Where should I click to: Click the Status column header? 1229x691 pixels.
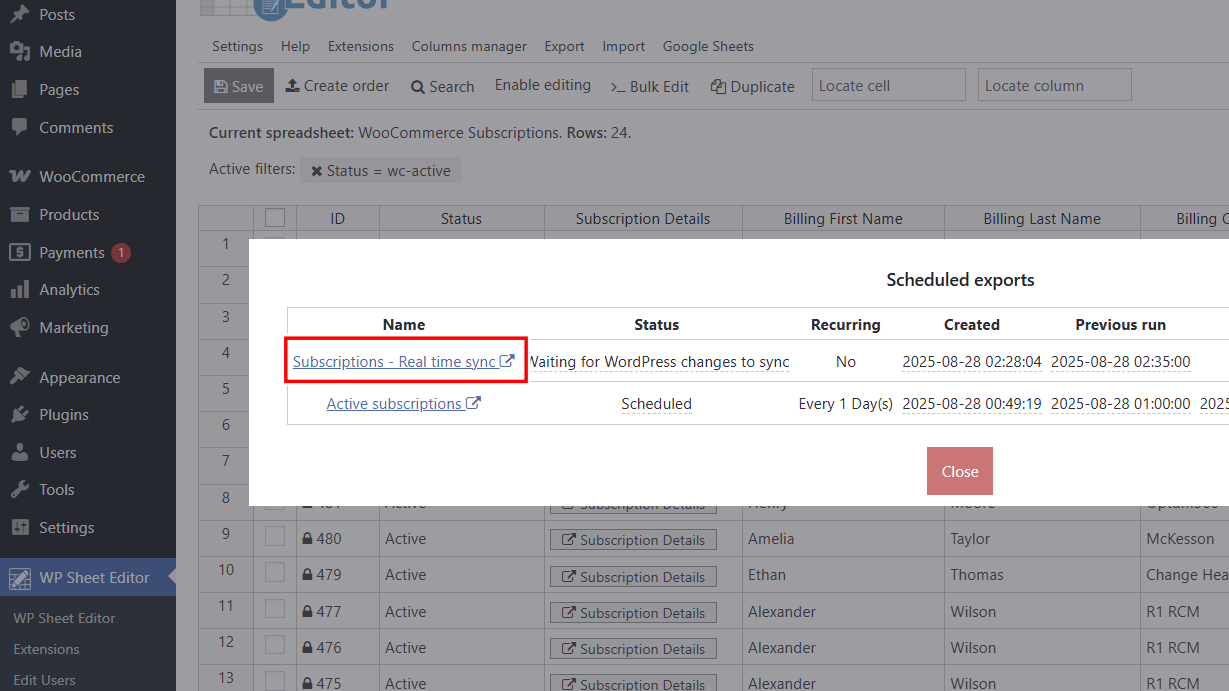(x=461, y=219)
